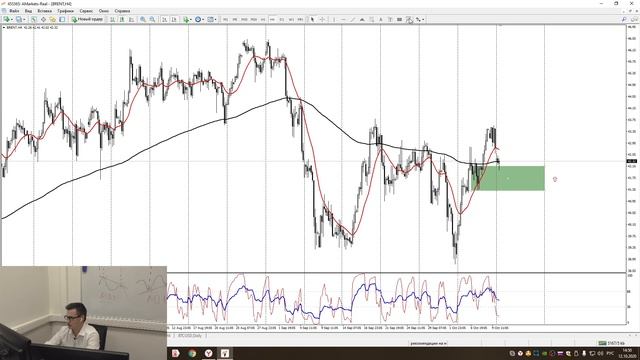Image resolution: width=640 pixels, height=360 pixels.
Task: Select the M1 timeframe
Action: pyautogui.click(x=225, y=19)
